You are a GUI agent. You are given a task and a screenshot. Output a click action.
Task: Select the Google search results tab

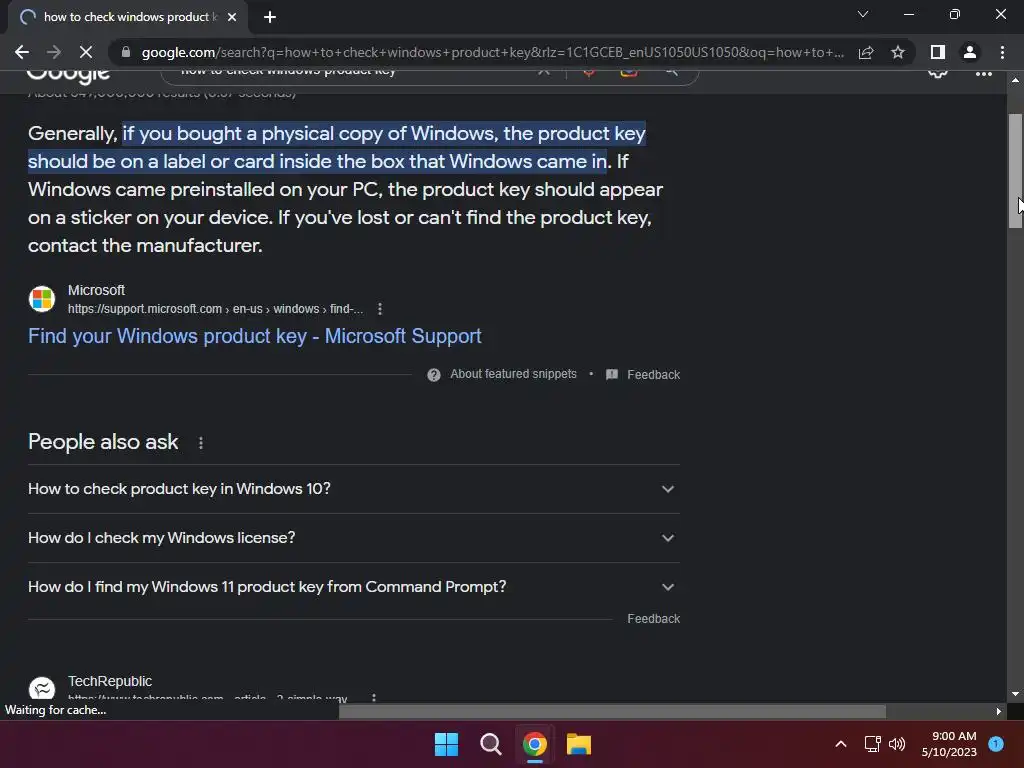[127, 17]
